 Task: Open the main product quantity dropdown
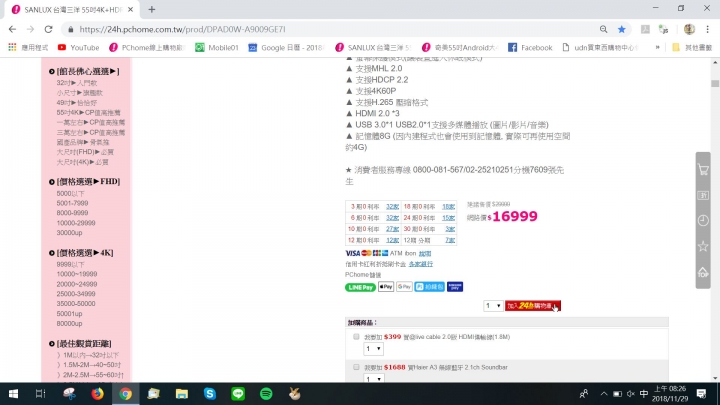tap(493, 306)
